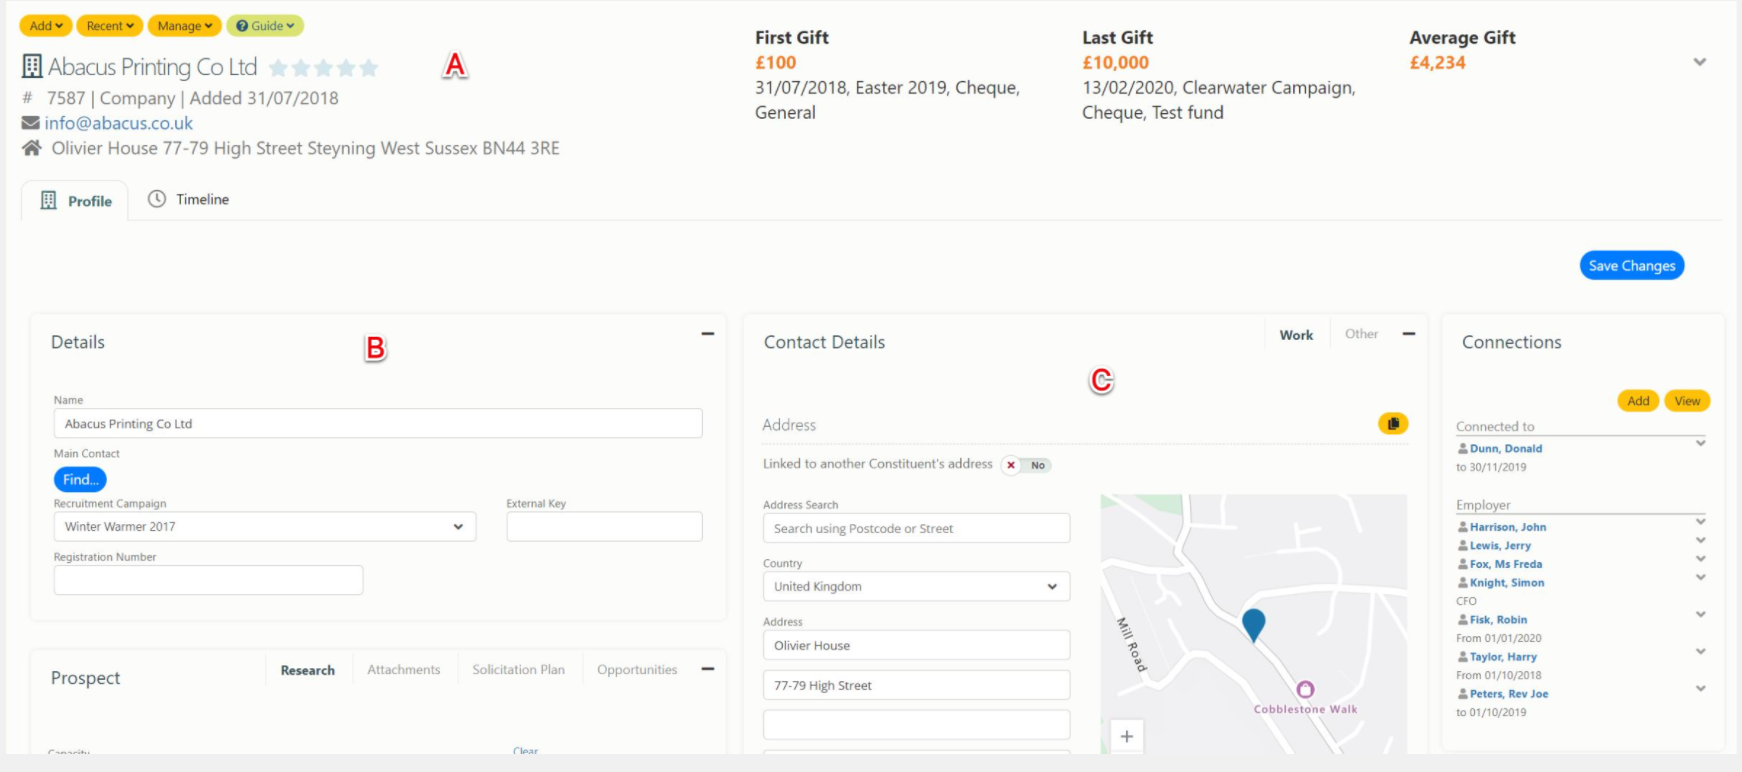Set the first rating star

pos(278,68)
